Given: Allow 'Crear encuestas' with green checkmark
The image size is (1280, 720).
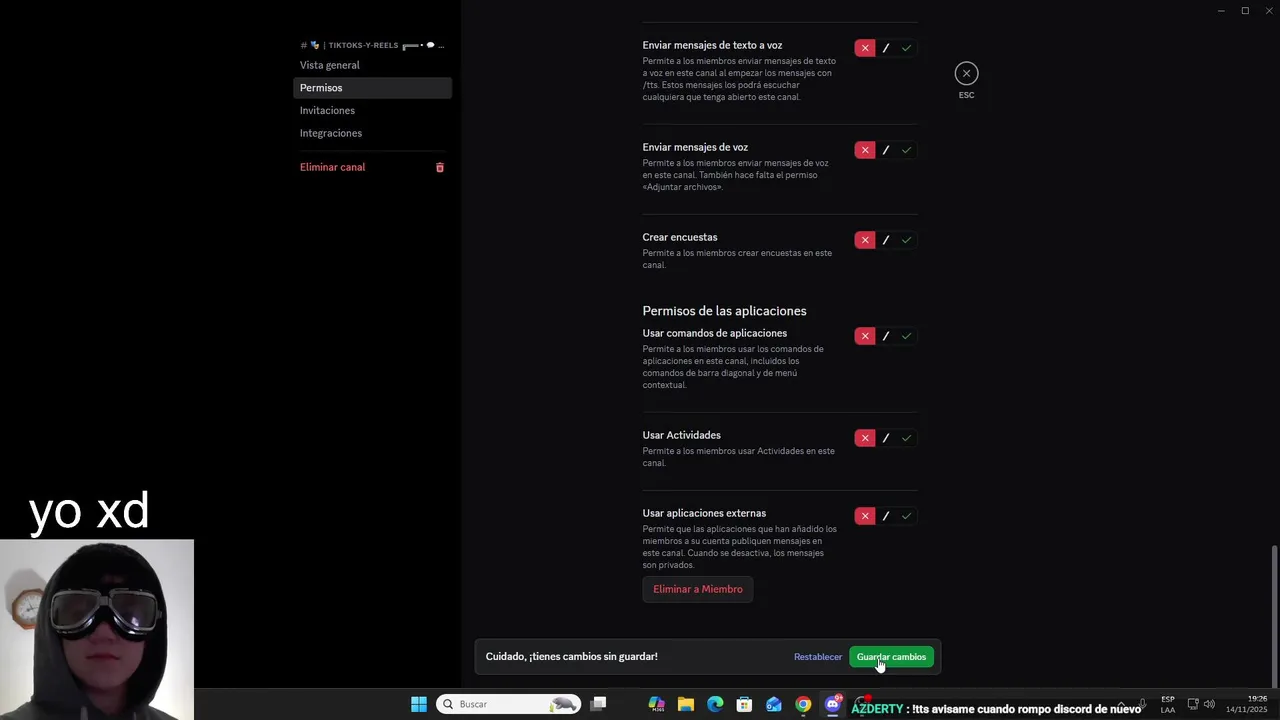Looking at the screenshot, I should click(x=907, y=240).
